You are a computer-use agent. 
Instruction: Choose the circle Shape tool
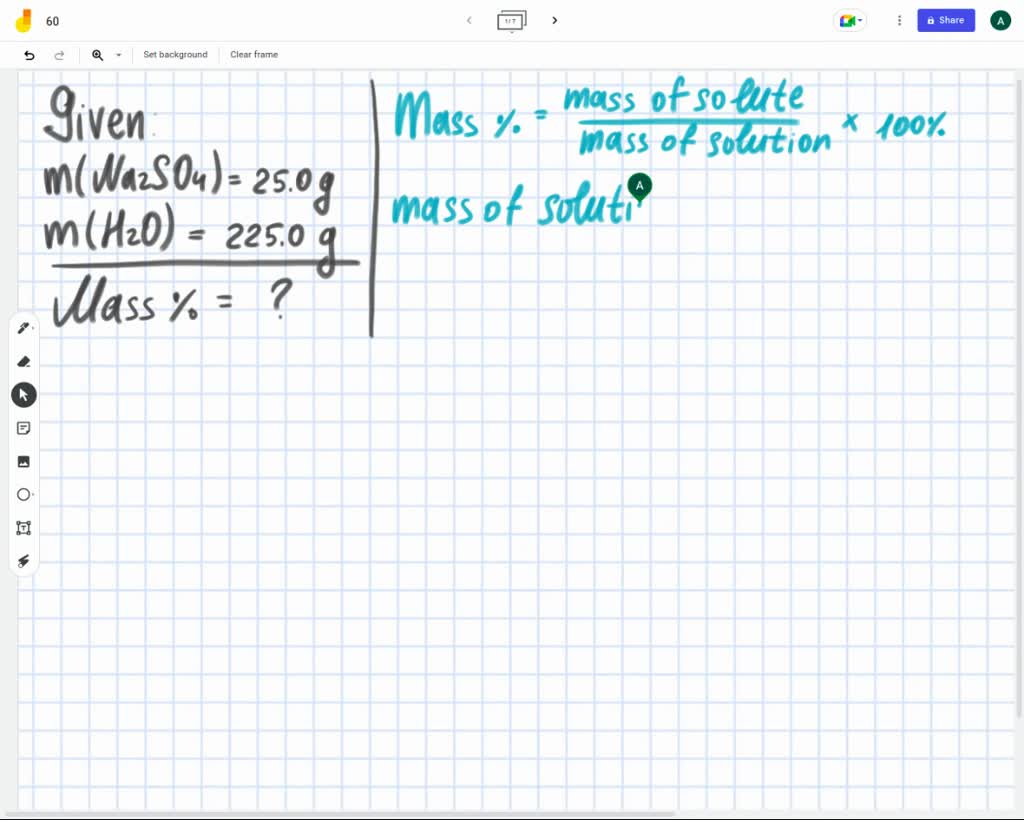23,494
